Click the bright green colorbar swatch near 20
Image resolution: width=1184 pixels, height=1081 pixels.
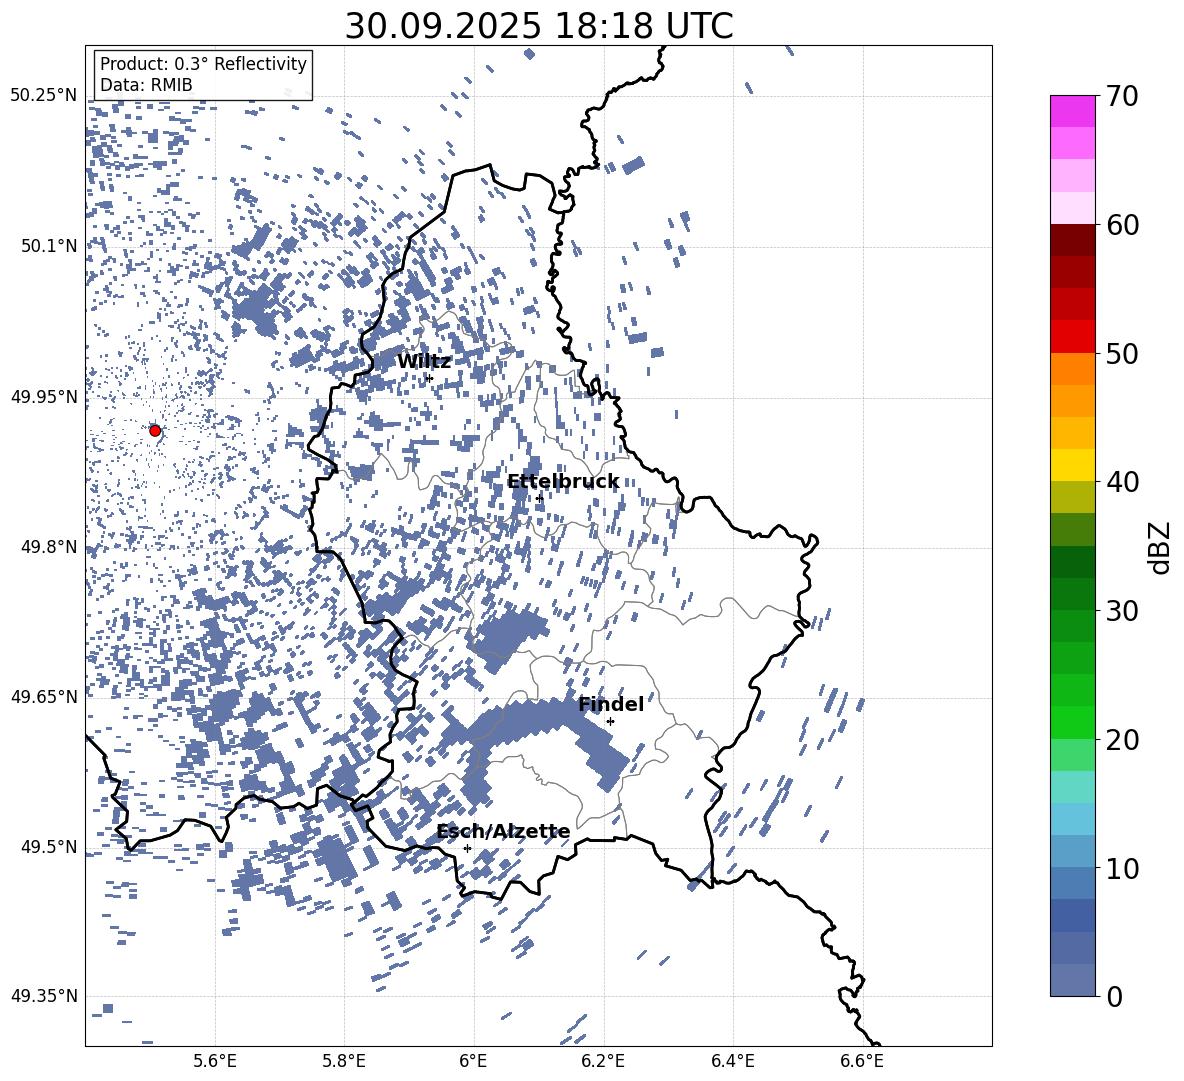tap(1073, 722)
